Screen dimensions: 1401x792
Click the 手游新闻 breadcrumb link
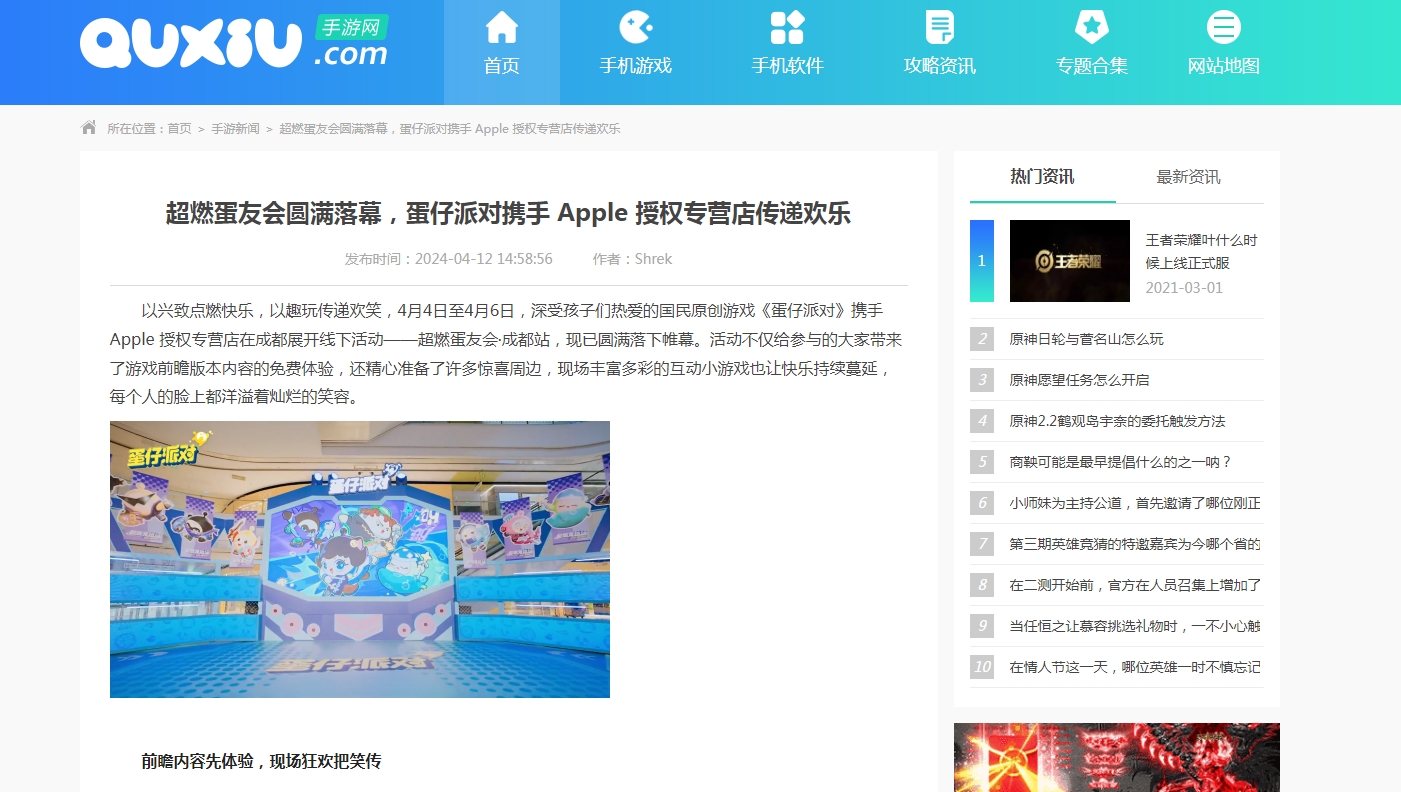tap(235, 129)
